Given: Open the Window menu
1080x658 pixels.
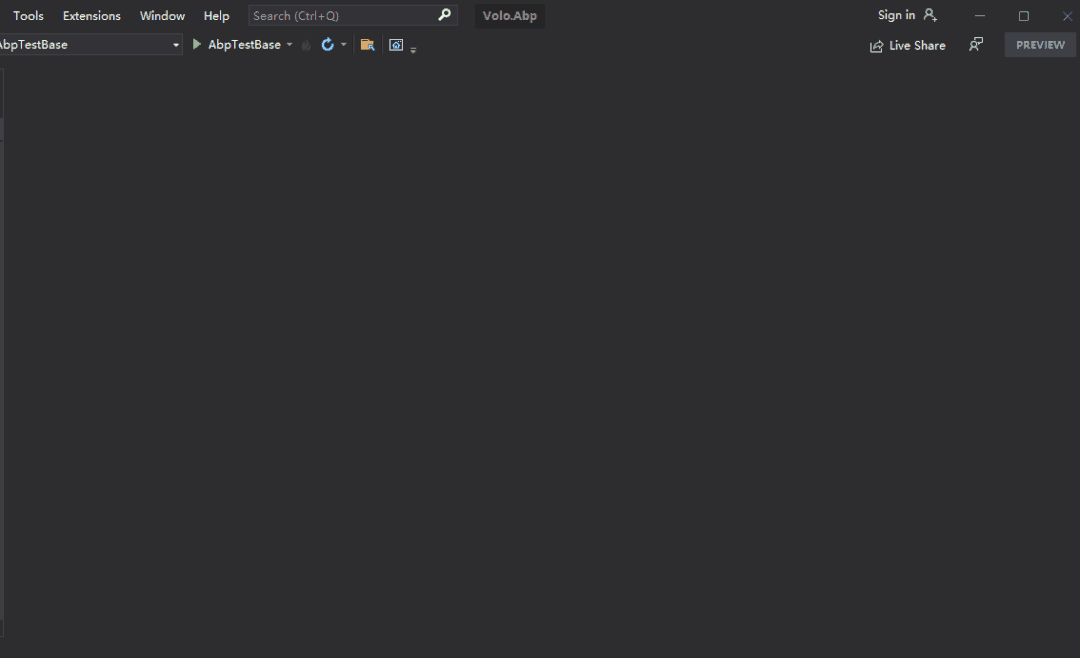Looking at the screenshot, I should (162, 15).
